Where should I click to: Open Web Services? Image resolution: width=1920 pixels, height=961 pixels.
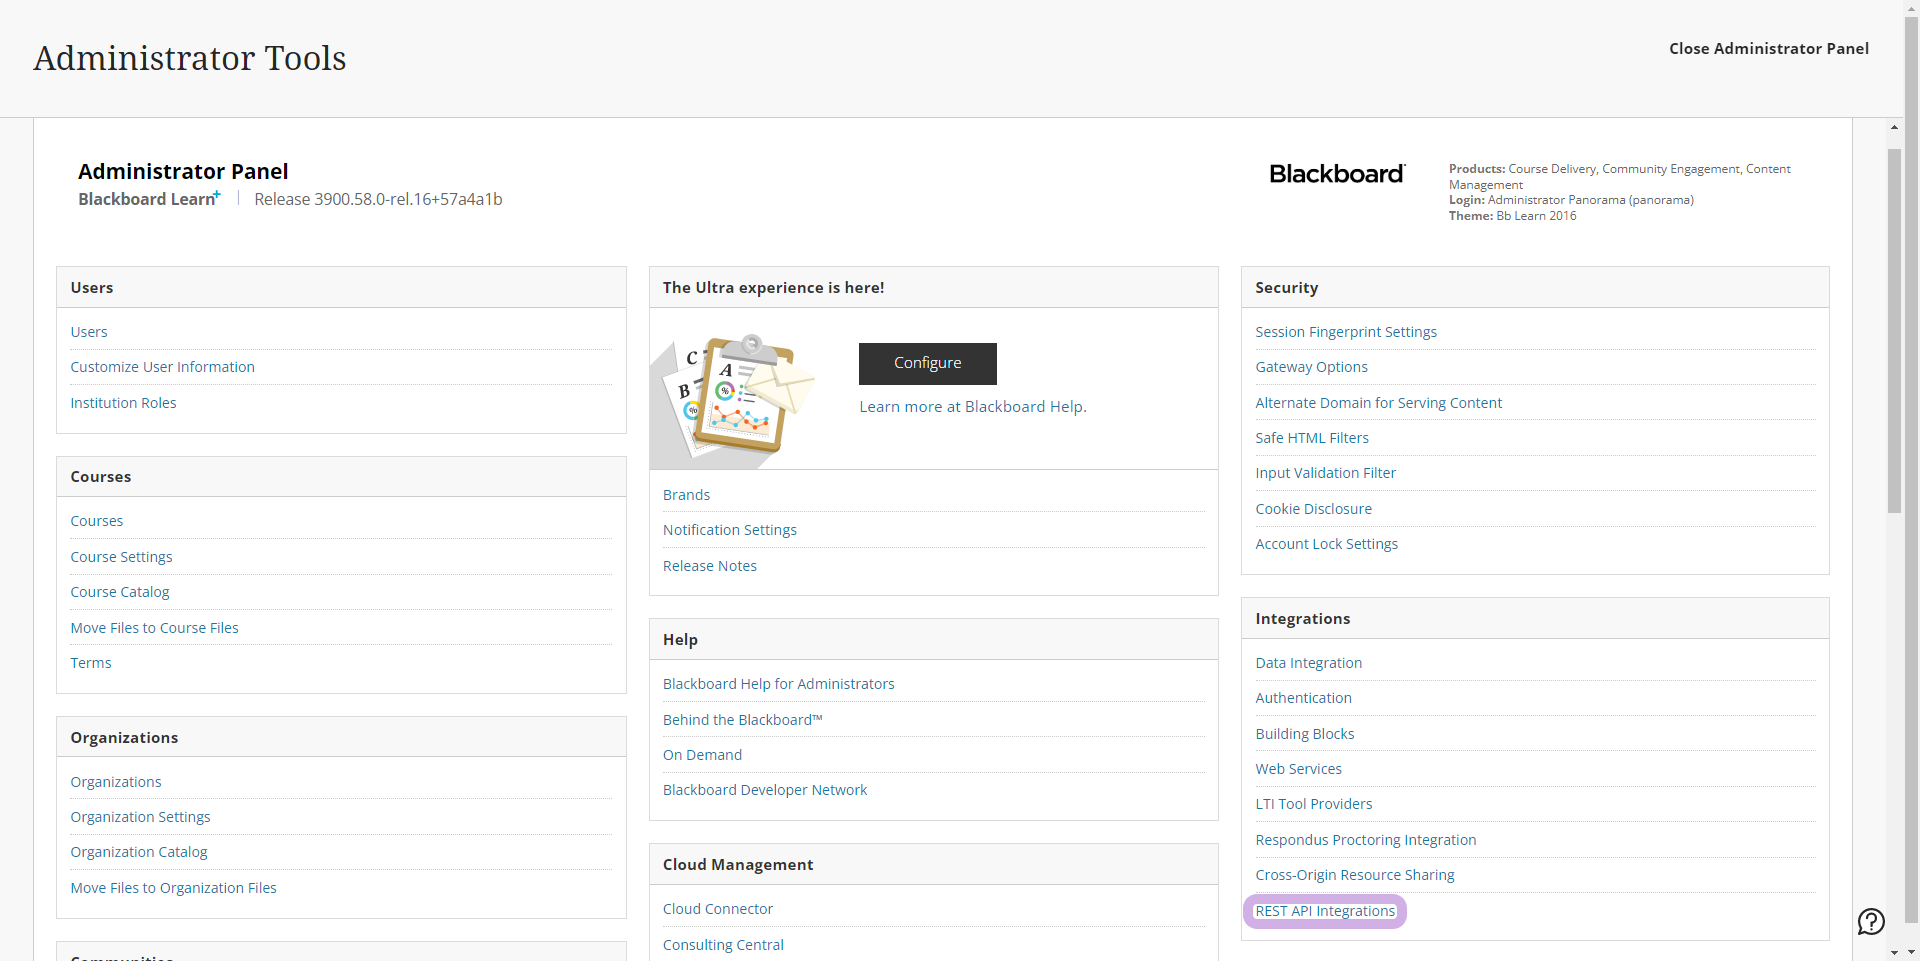1299,769
